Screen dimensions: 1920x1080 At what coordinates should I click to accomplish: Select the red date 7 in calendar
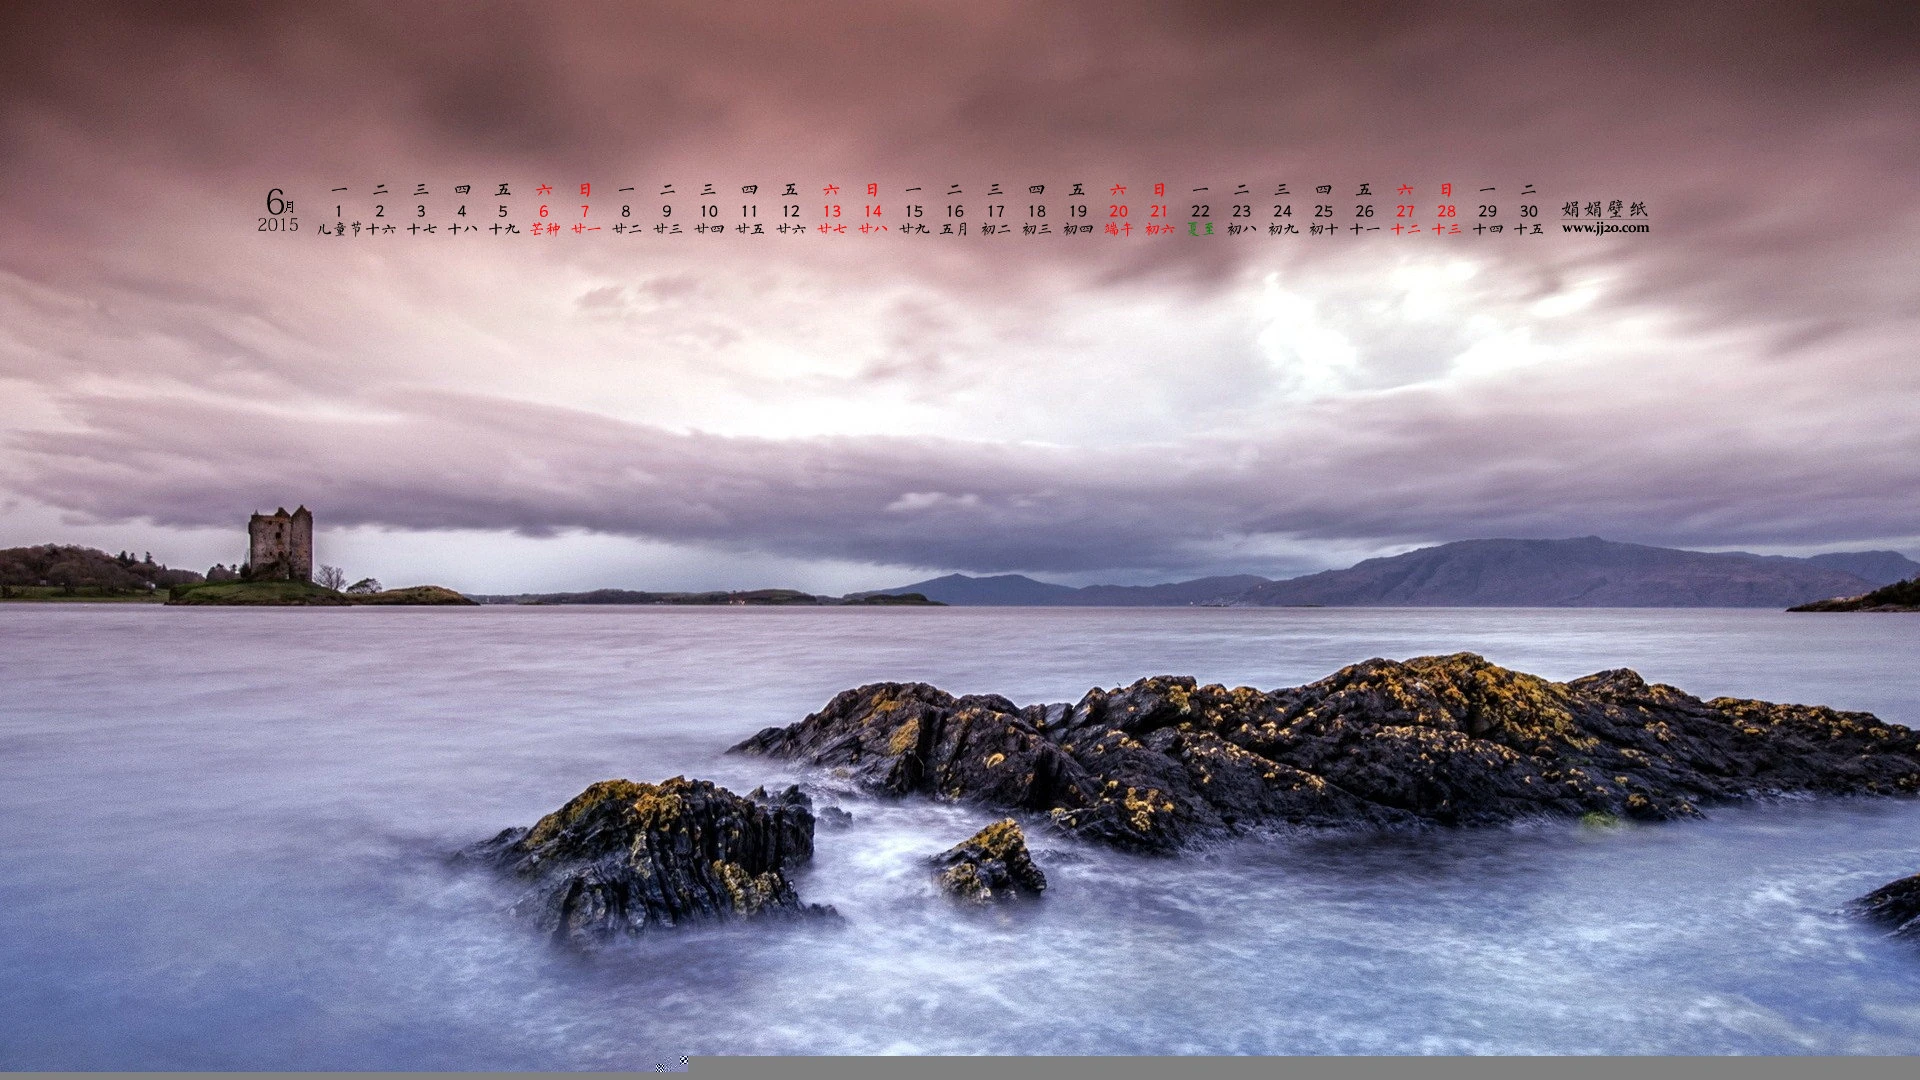pyautogui.click(x=585, y=211)
